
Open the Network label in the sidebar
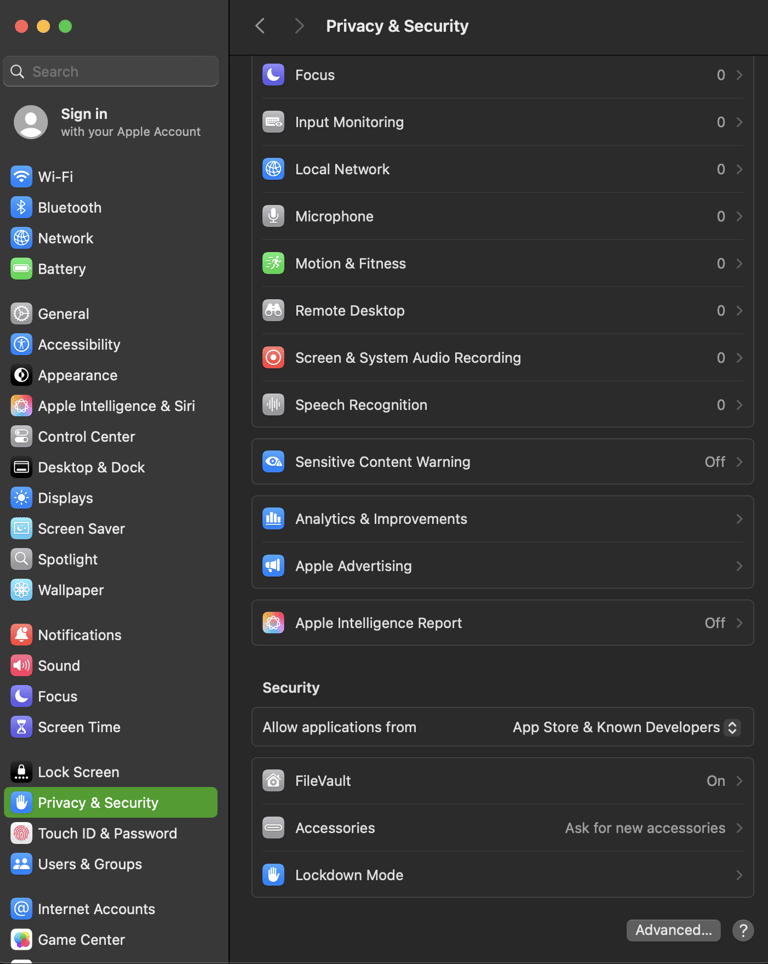pos(66,238)
